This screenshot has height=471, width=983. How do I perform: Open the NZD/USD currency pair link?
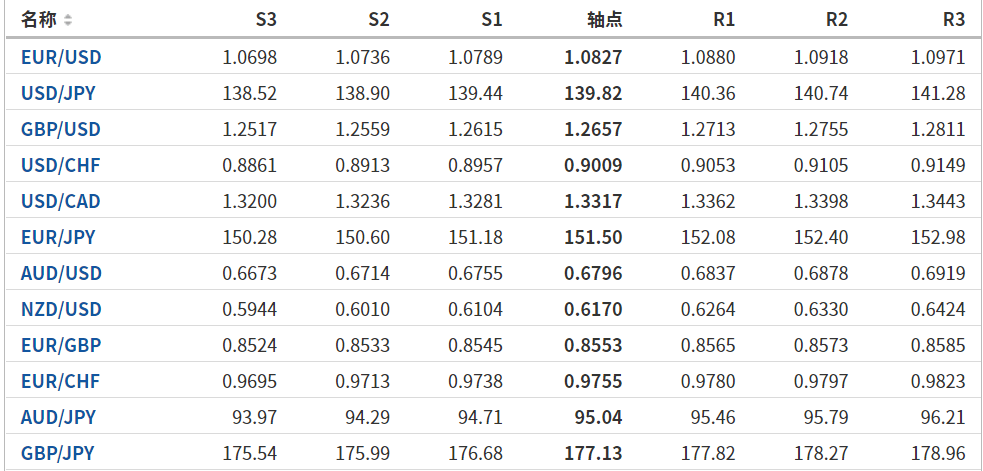tap(61, 309)
